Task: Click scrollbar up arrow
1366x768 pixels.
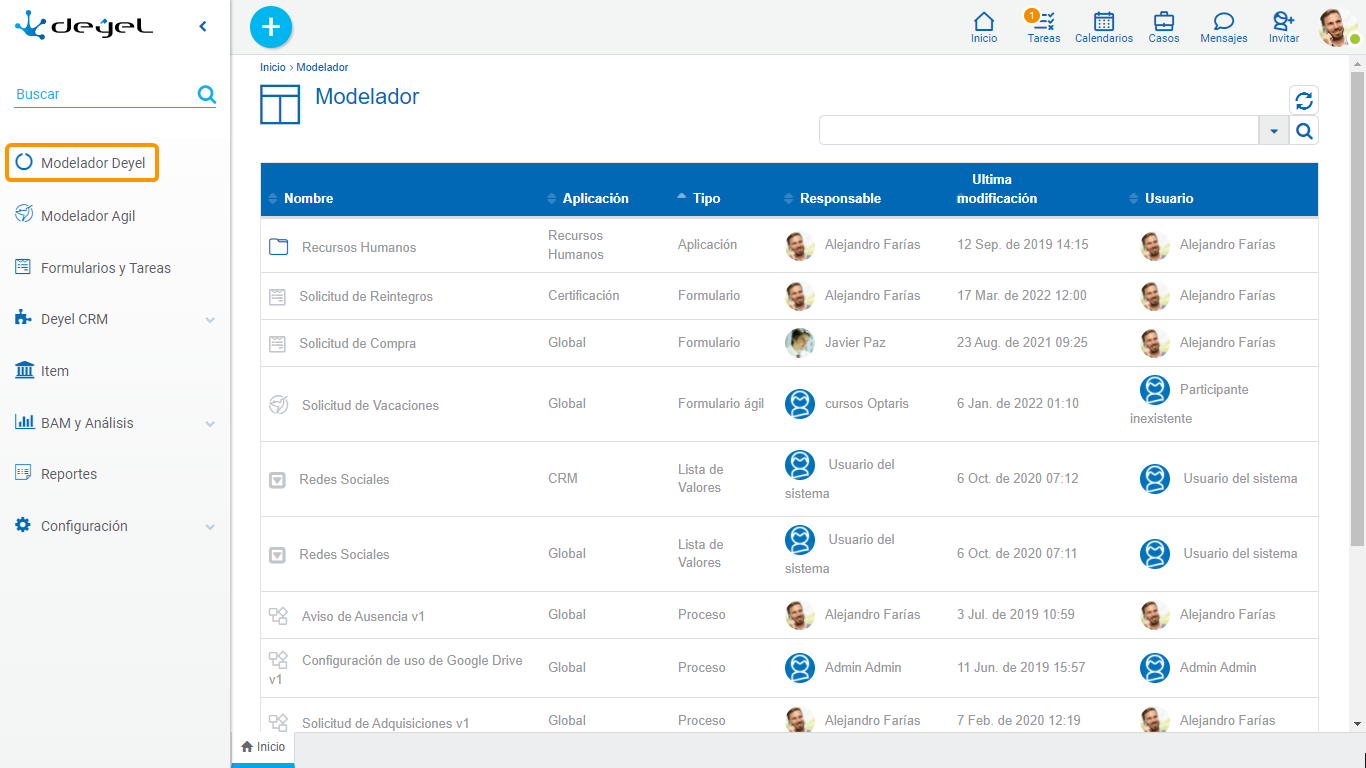Action: coord(1357,63)
